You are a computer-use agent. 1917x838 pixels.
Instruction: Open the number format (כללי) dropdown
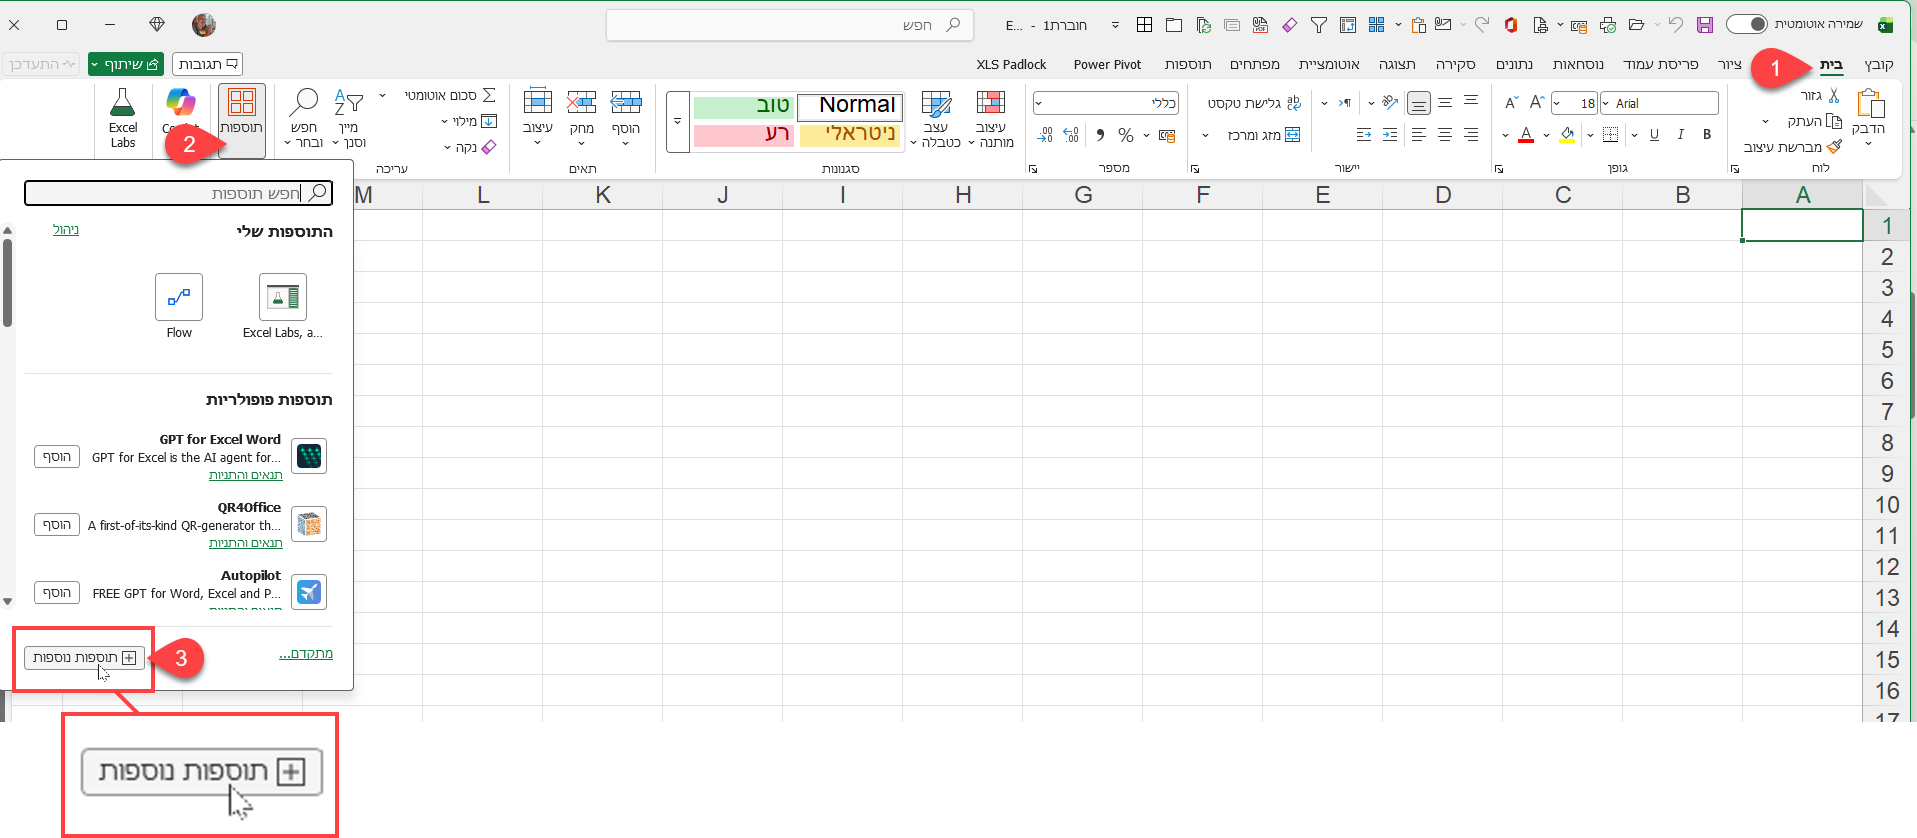(1039, 103)
